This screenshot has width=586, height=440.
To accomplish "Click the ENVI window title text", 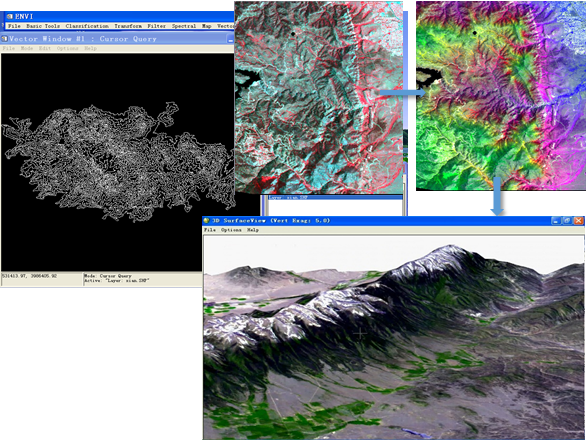I will [24, 16].
